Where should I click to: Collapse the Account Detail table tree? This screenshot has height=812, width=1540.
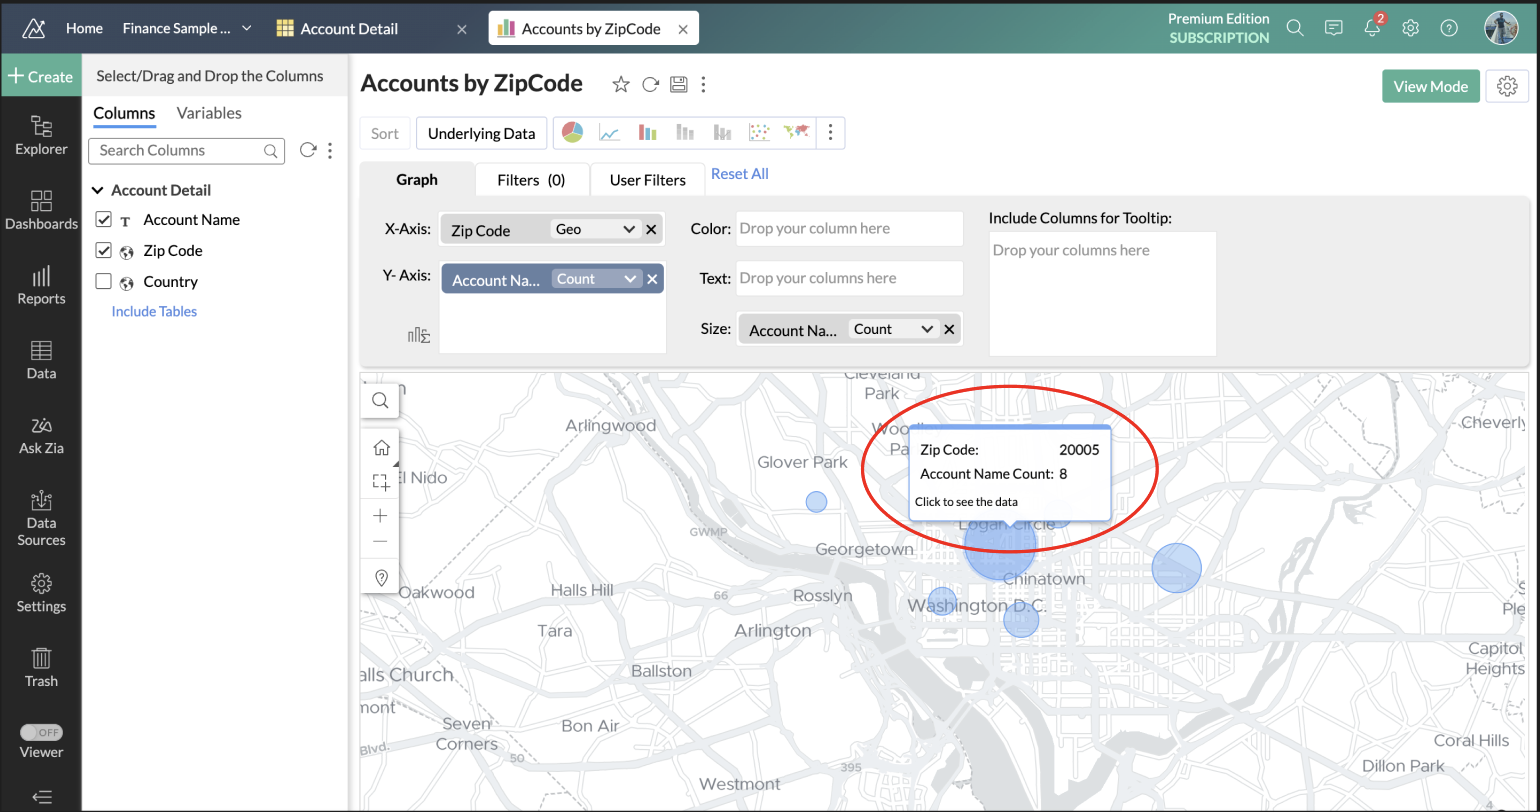pos(98,190)
